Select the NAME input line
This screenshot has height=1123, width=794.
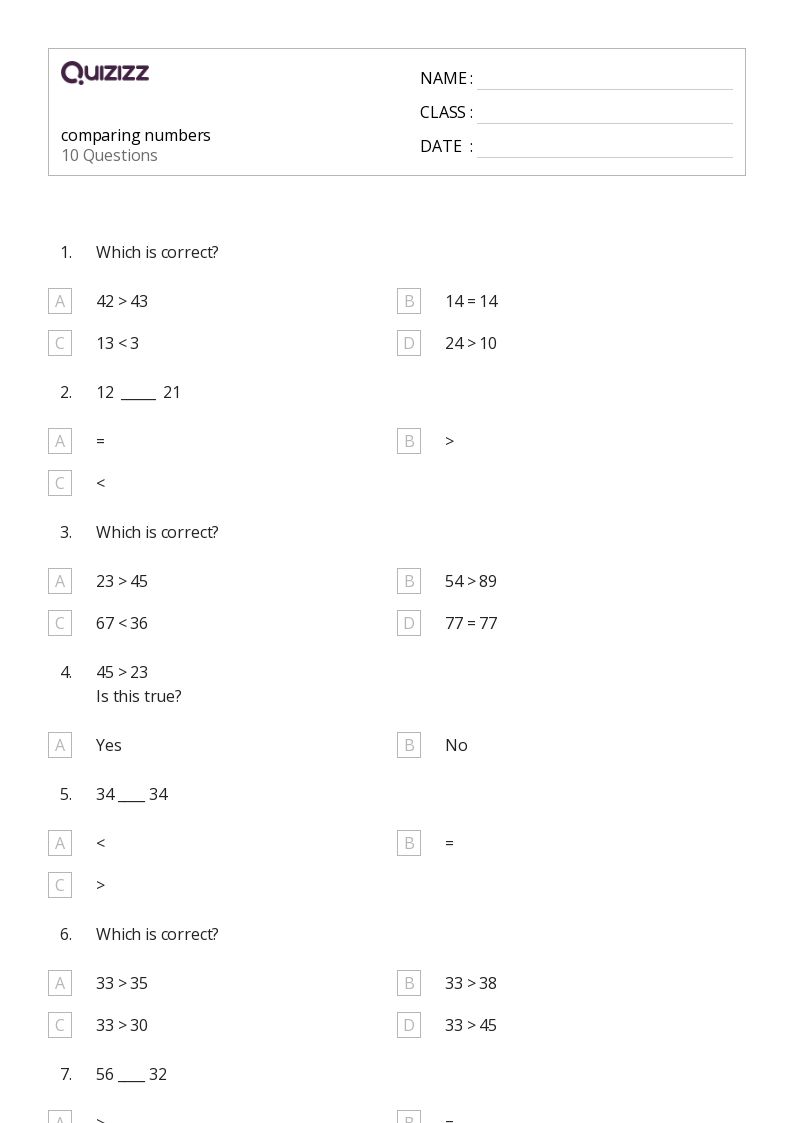coord(605,79)
